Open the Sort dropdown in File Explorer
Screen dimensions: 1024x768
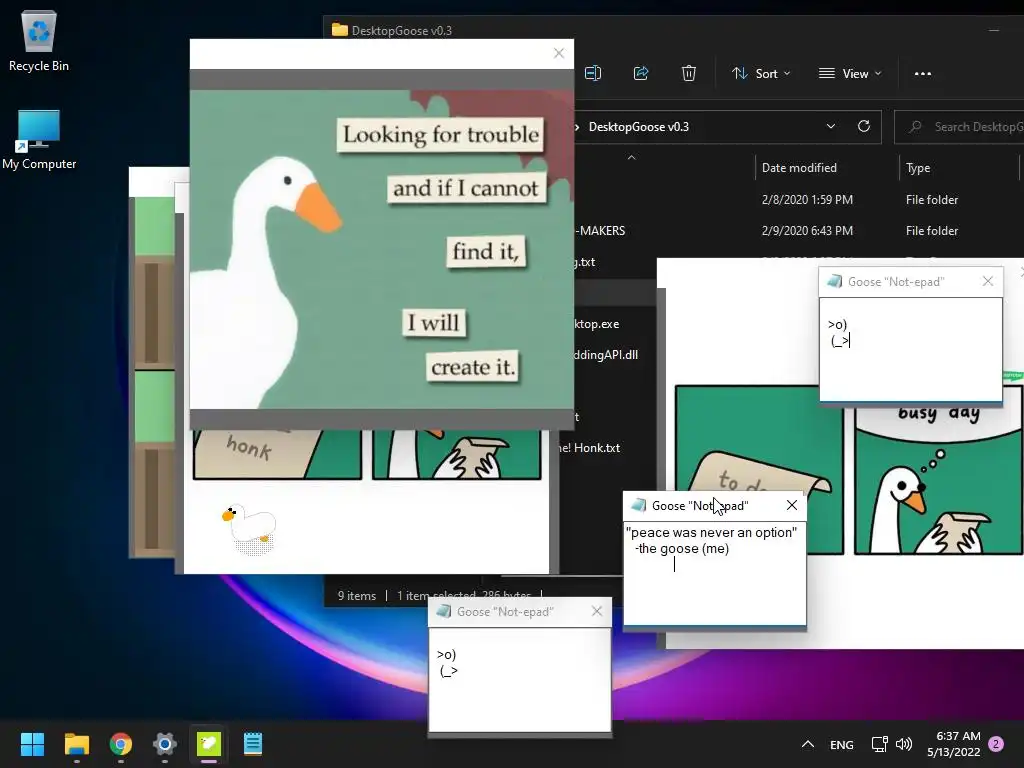click(761, 74)
